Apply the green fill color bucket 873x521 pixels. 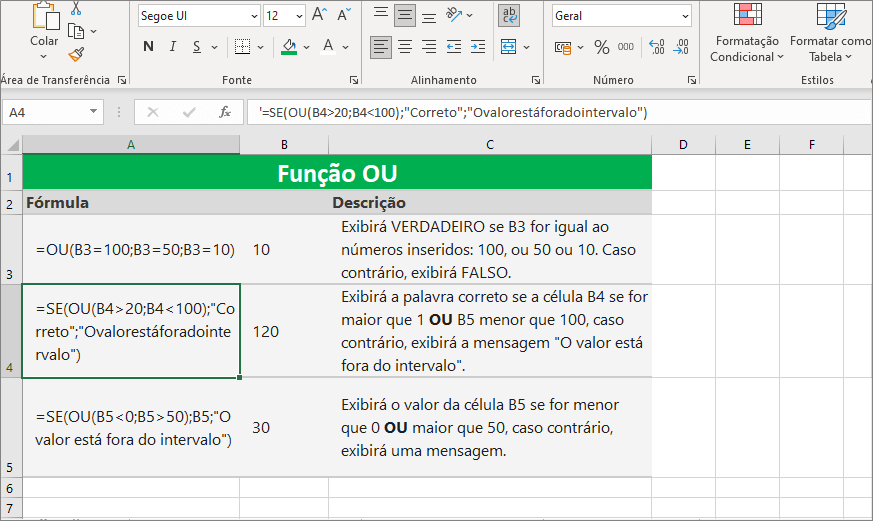(289, 47)
